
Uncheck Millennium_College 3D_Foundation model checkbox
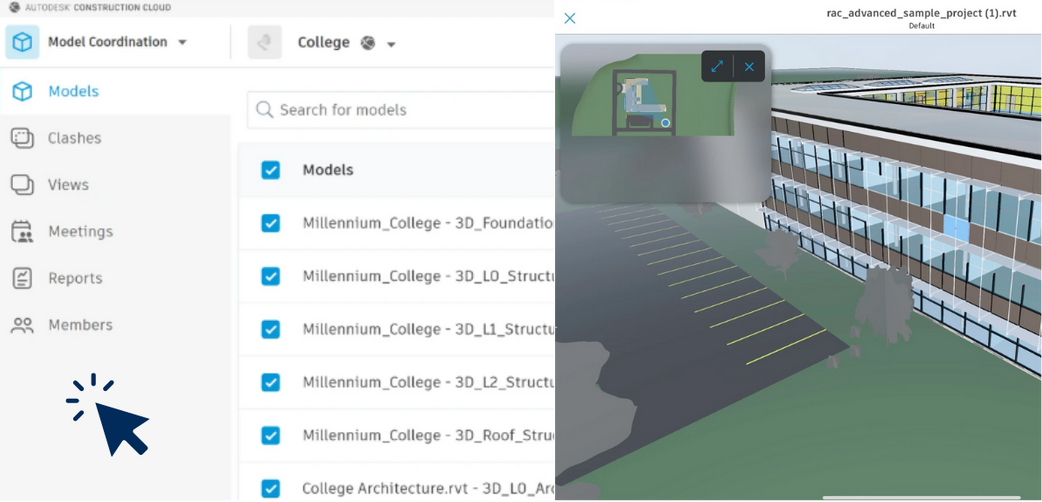tap(270, 223)
